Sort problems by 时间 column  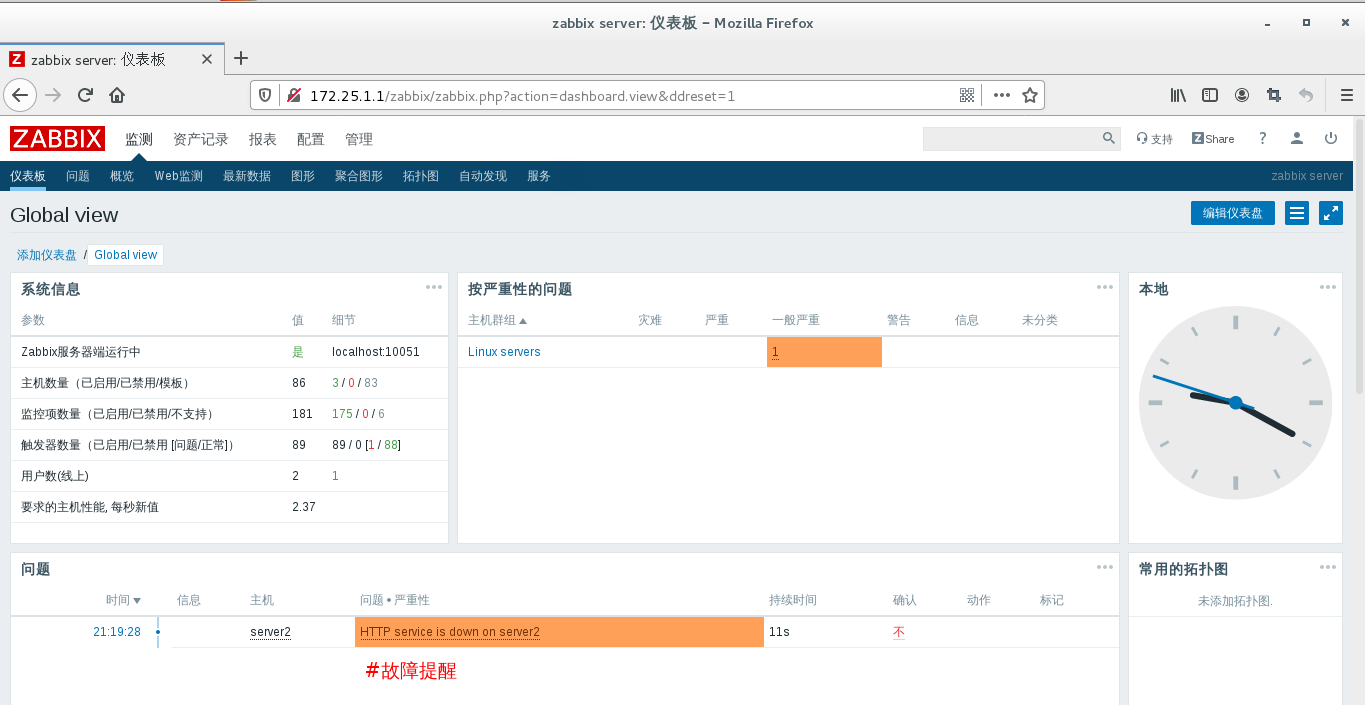coord(123,600)
